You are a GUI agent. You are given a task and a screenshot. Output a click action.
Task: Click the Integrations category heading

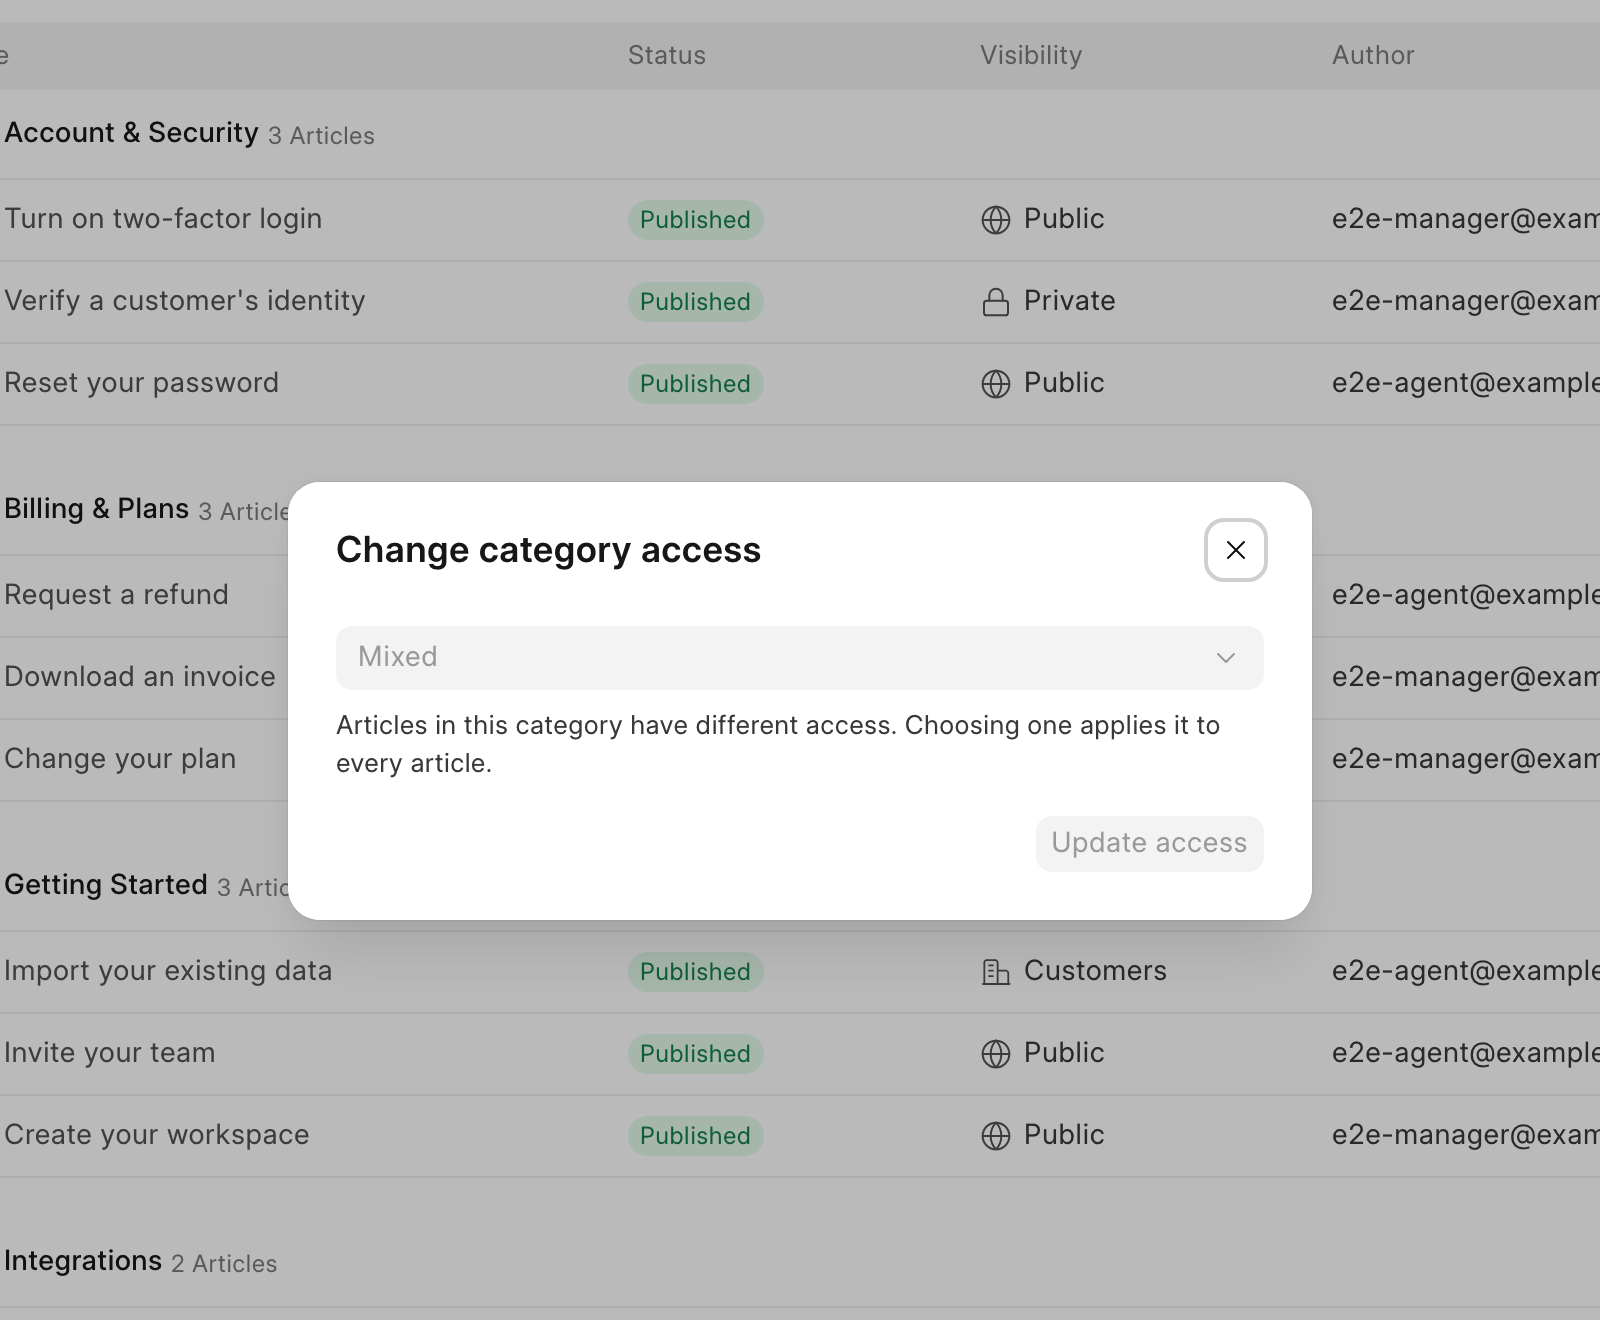(83, 1261)
